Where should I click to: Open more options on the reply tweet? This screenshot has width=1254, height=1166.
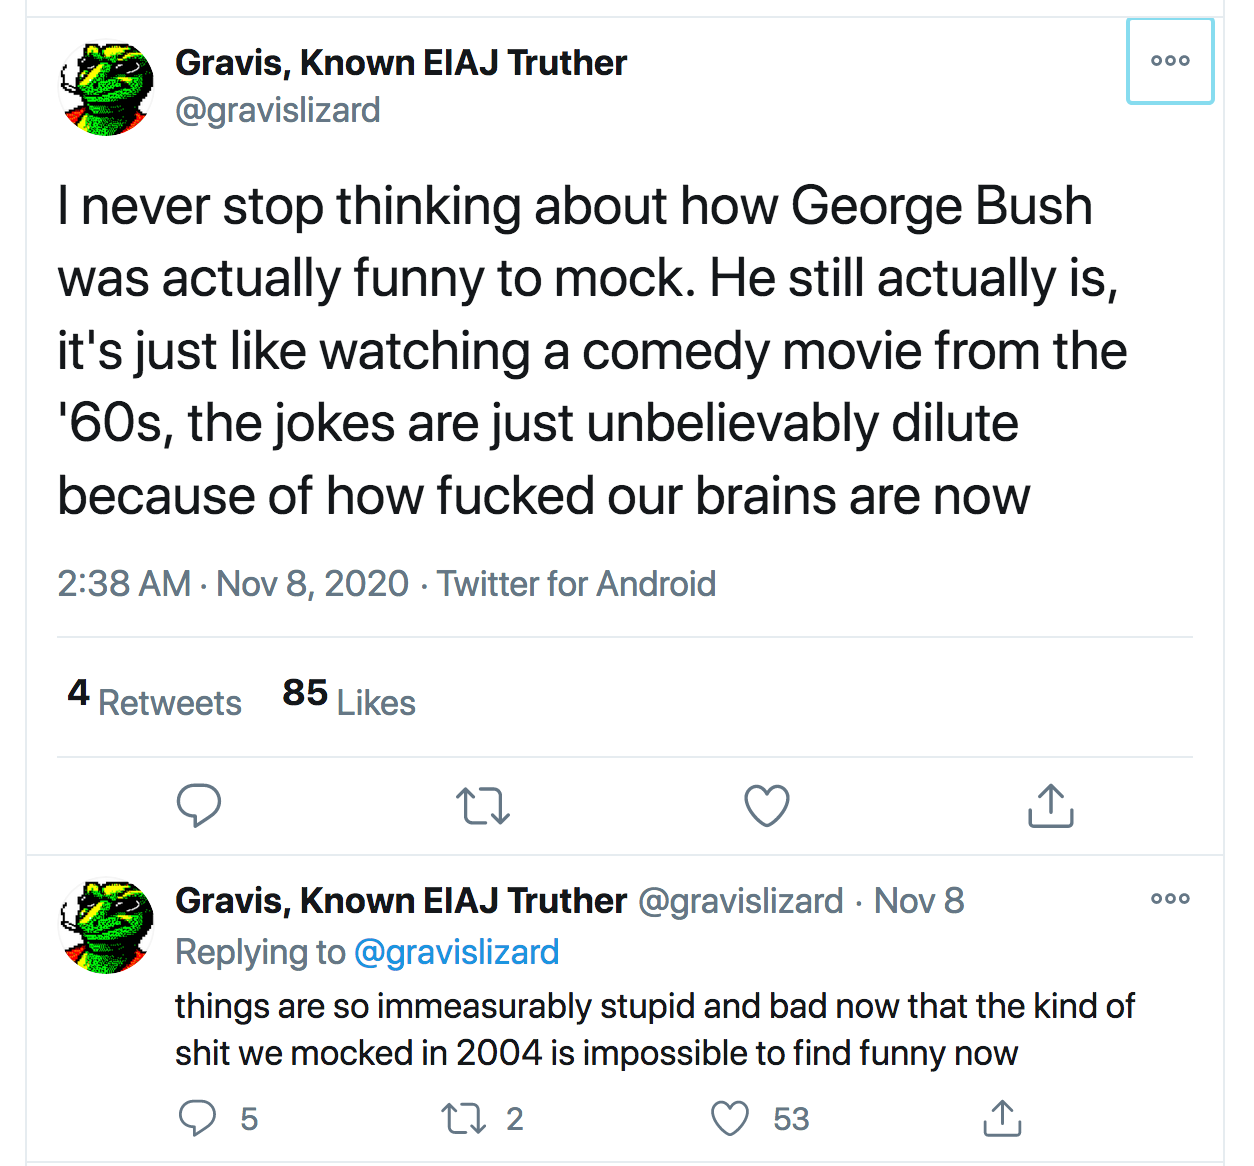(1170, 898)
